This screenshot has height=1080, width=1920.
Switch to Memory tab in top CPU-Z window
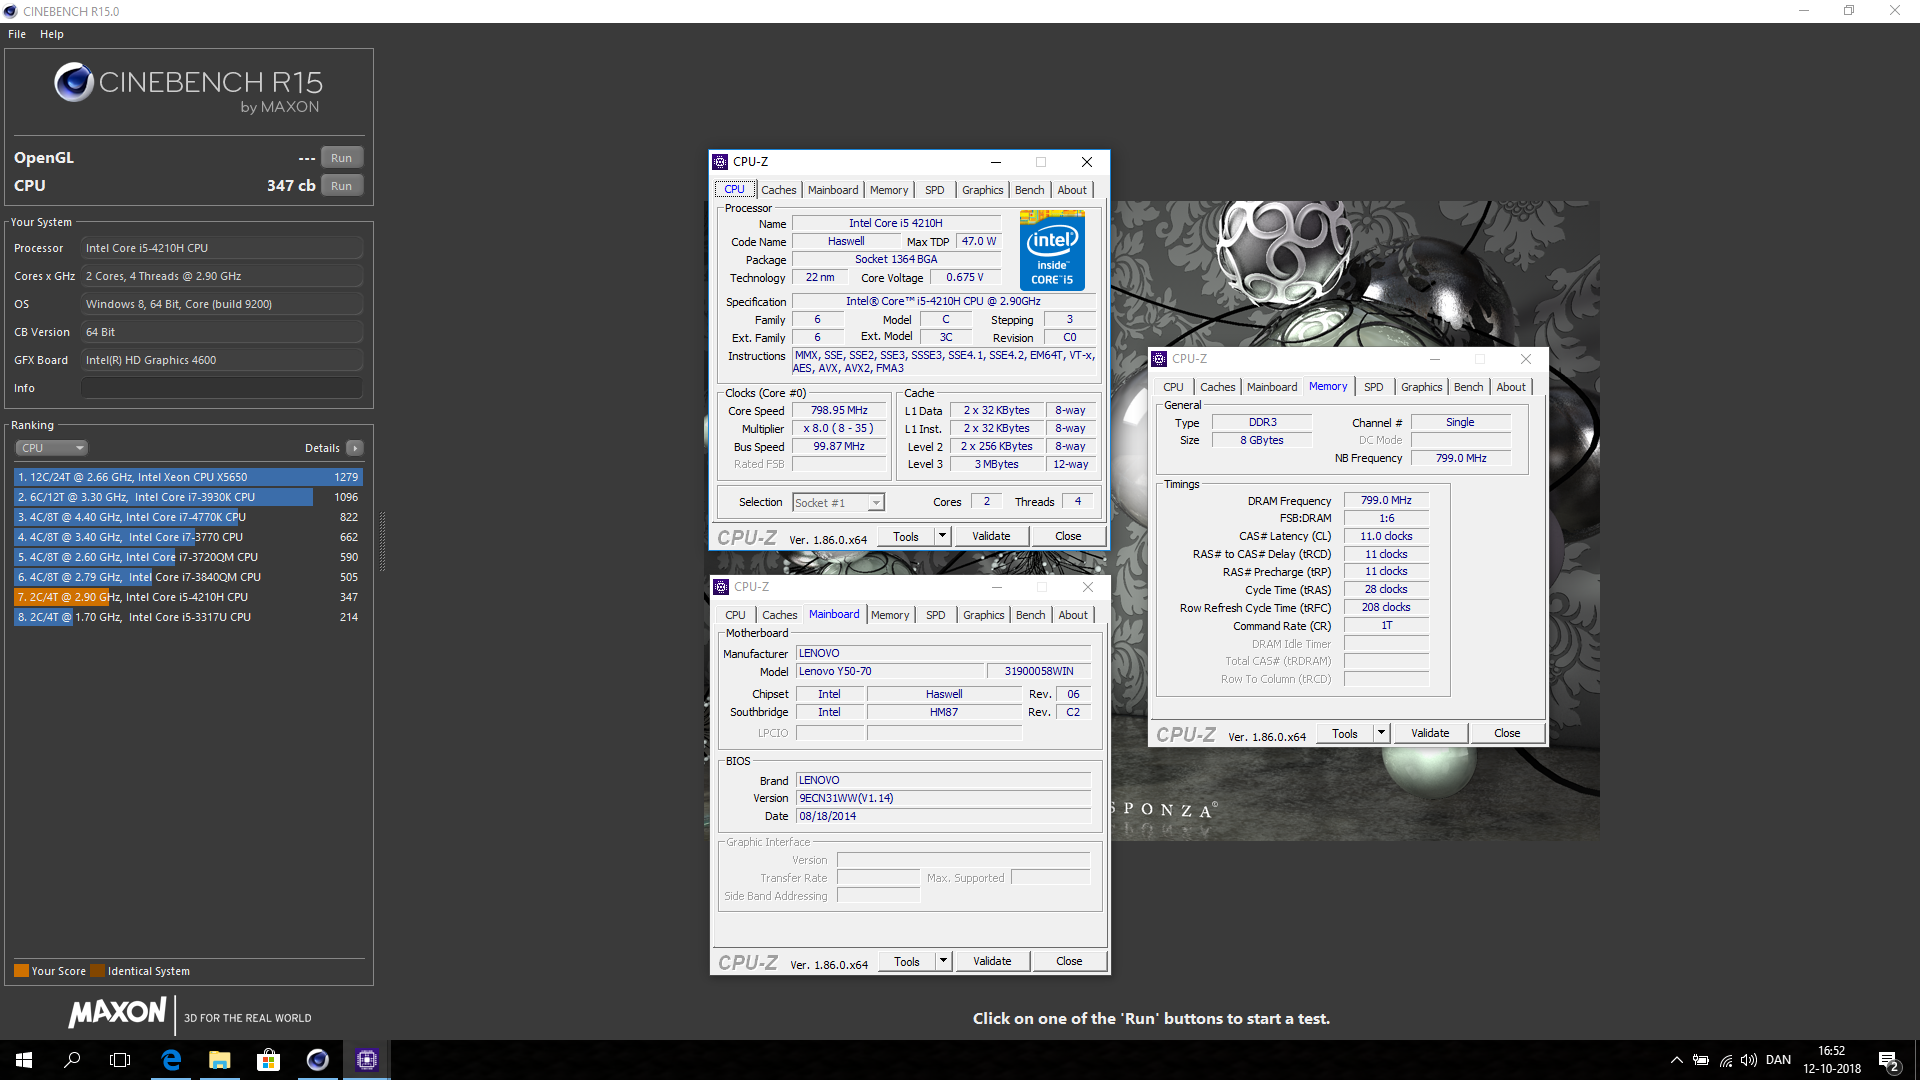889,190
